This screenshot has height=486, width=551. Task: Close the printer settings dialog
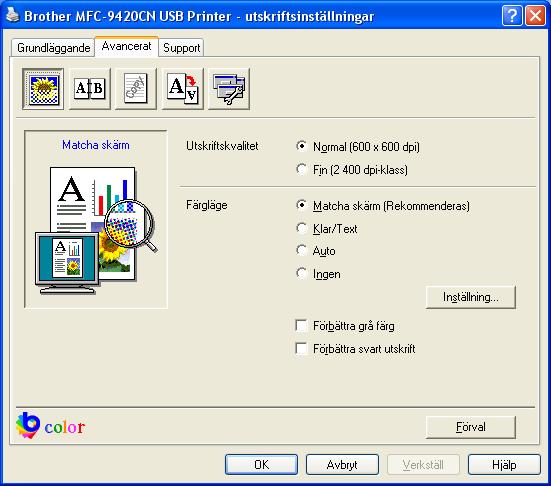(536, 16)
